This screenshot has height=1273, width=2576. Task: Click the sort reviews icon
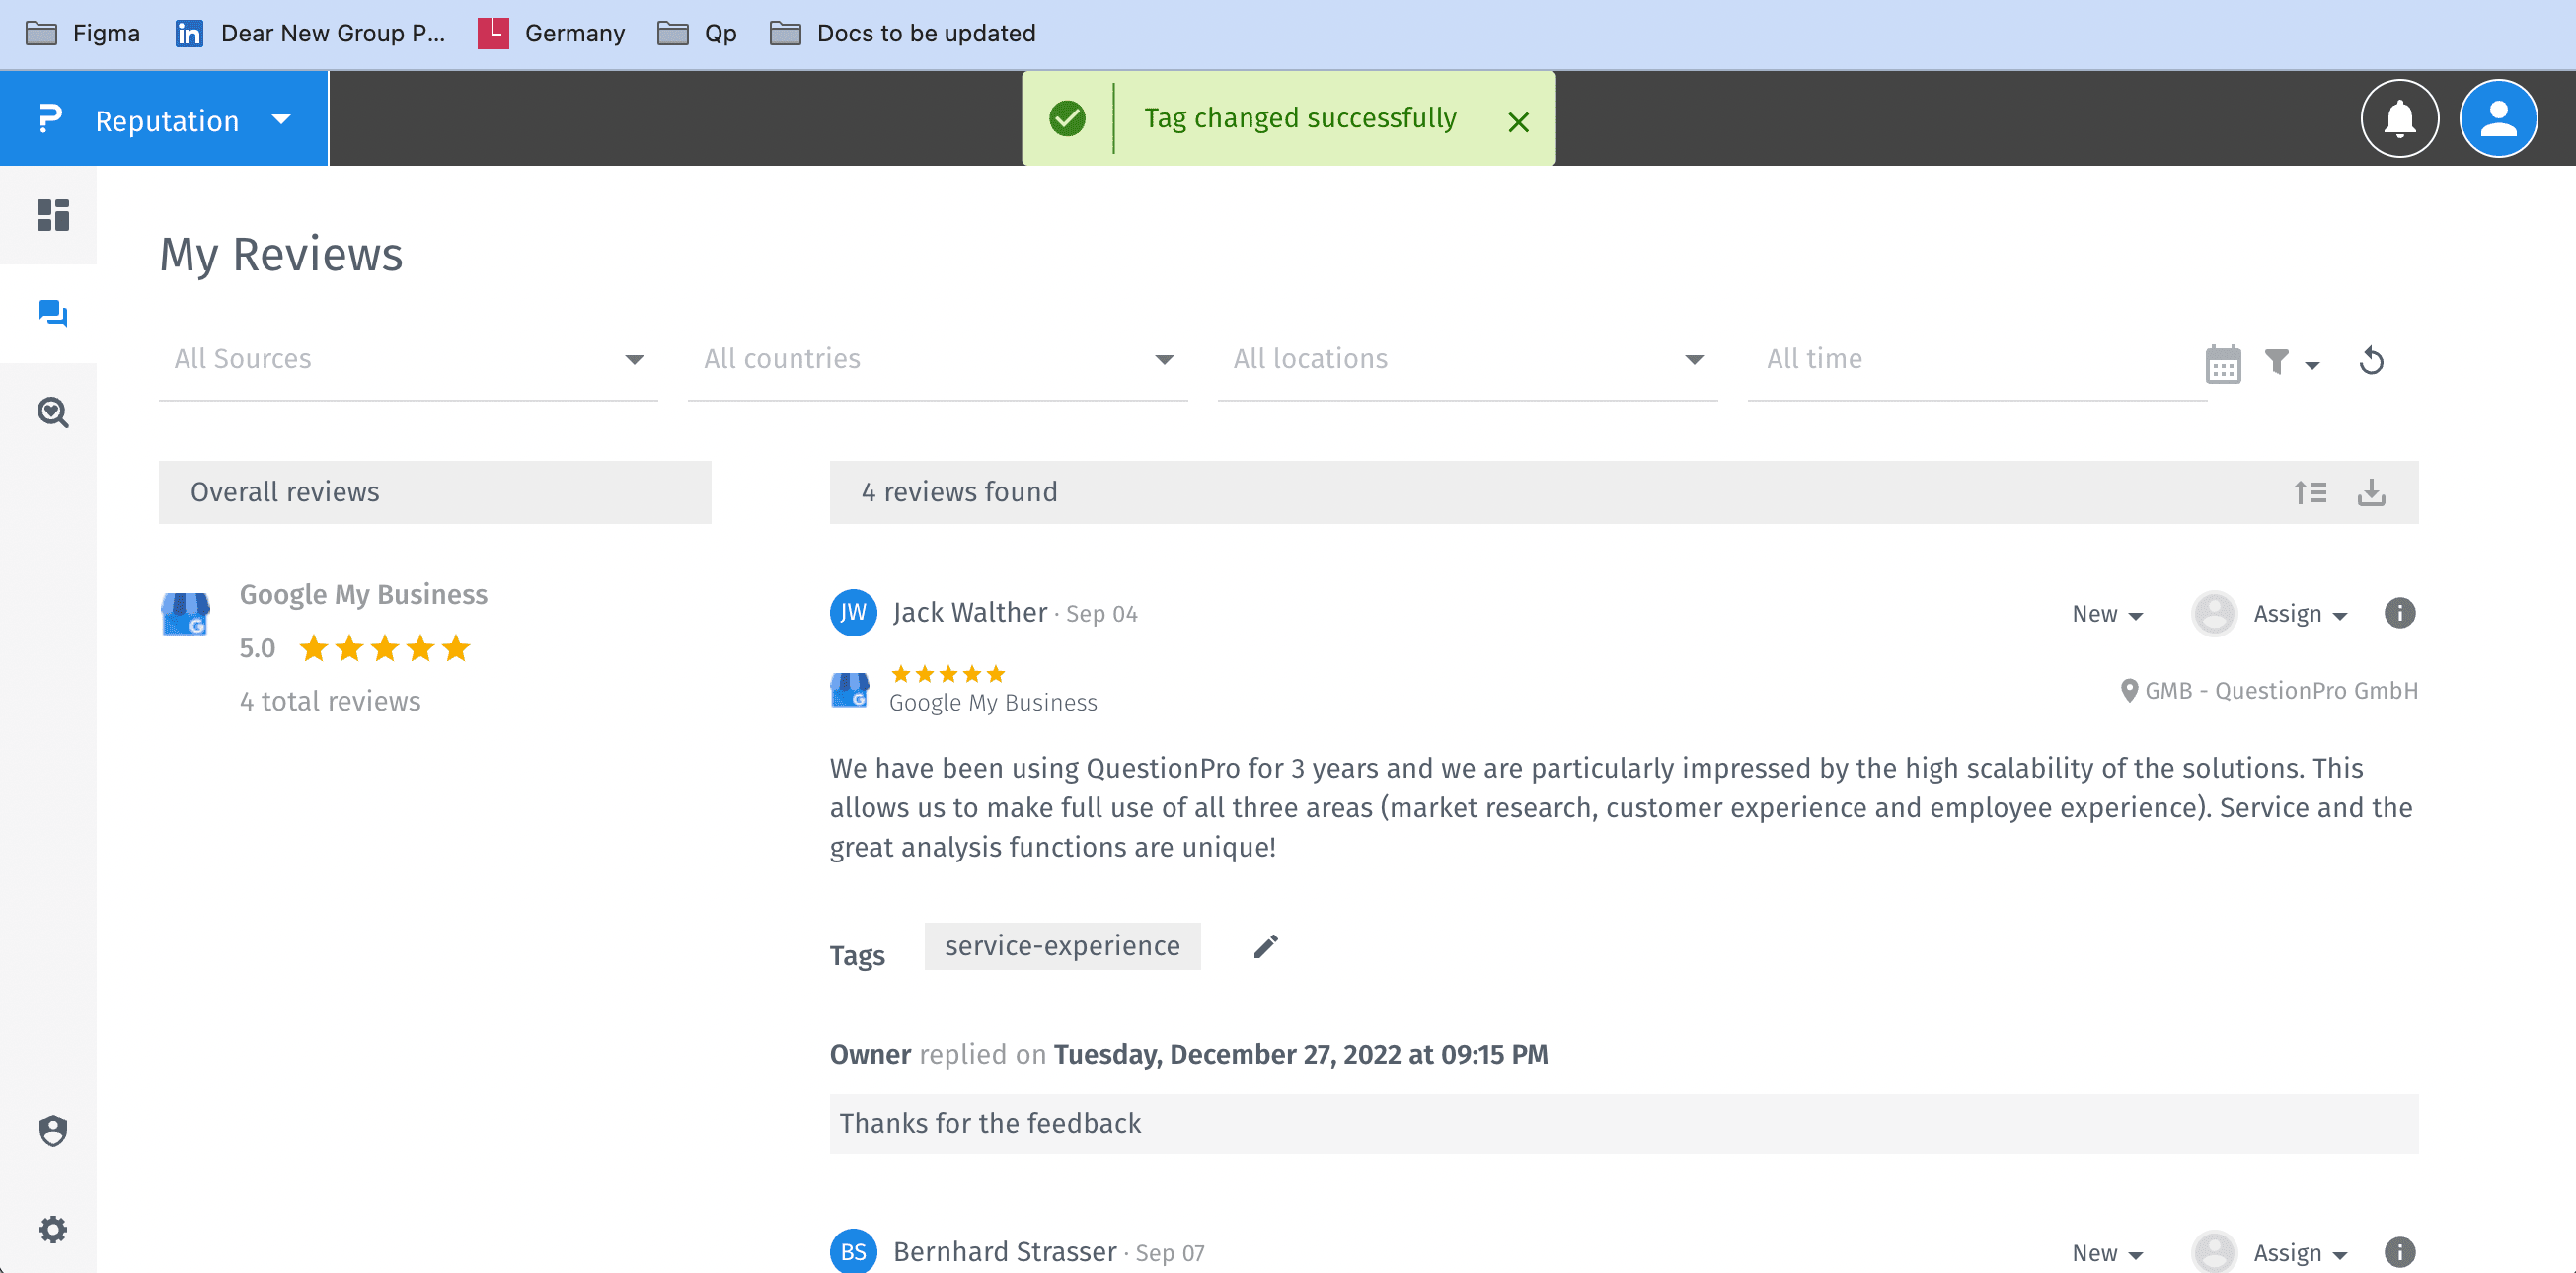(x=2310, y=492)
